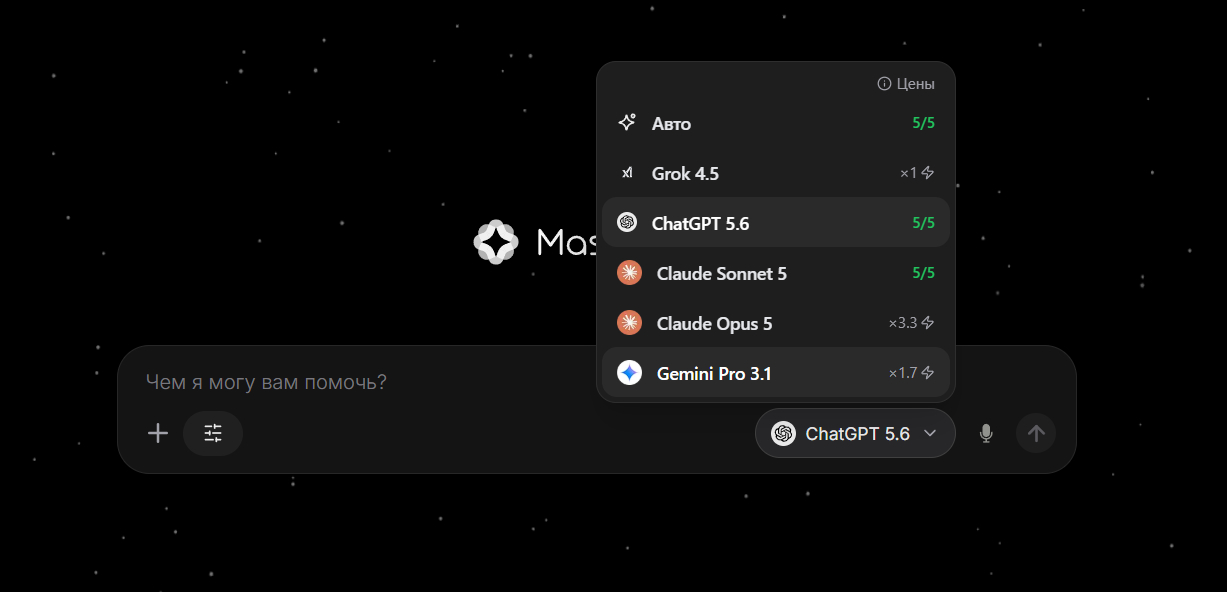Select ChatGPT 5.6 in the model list
The width and height of the screenshot is (1227, 592).
(x=776, y=222)
